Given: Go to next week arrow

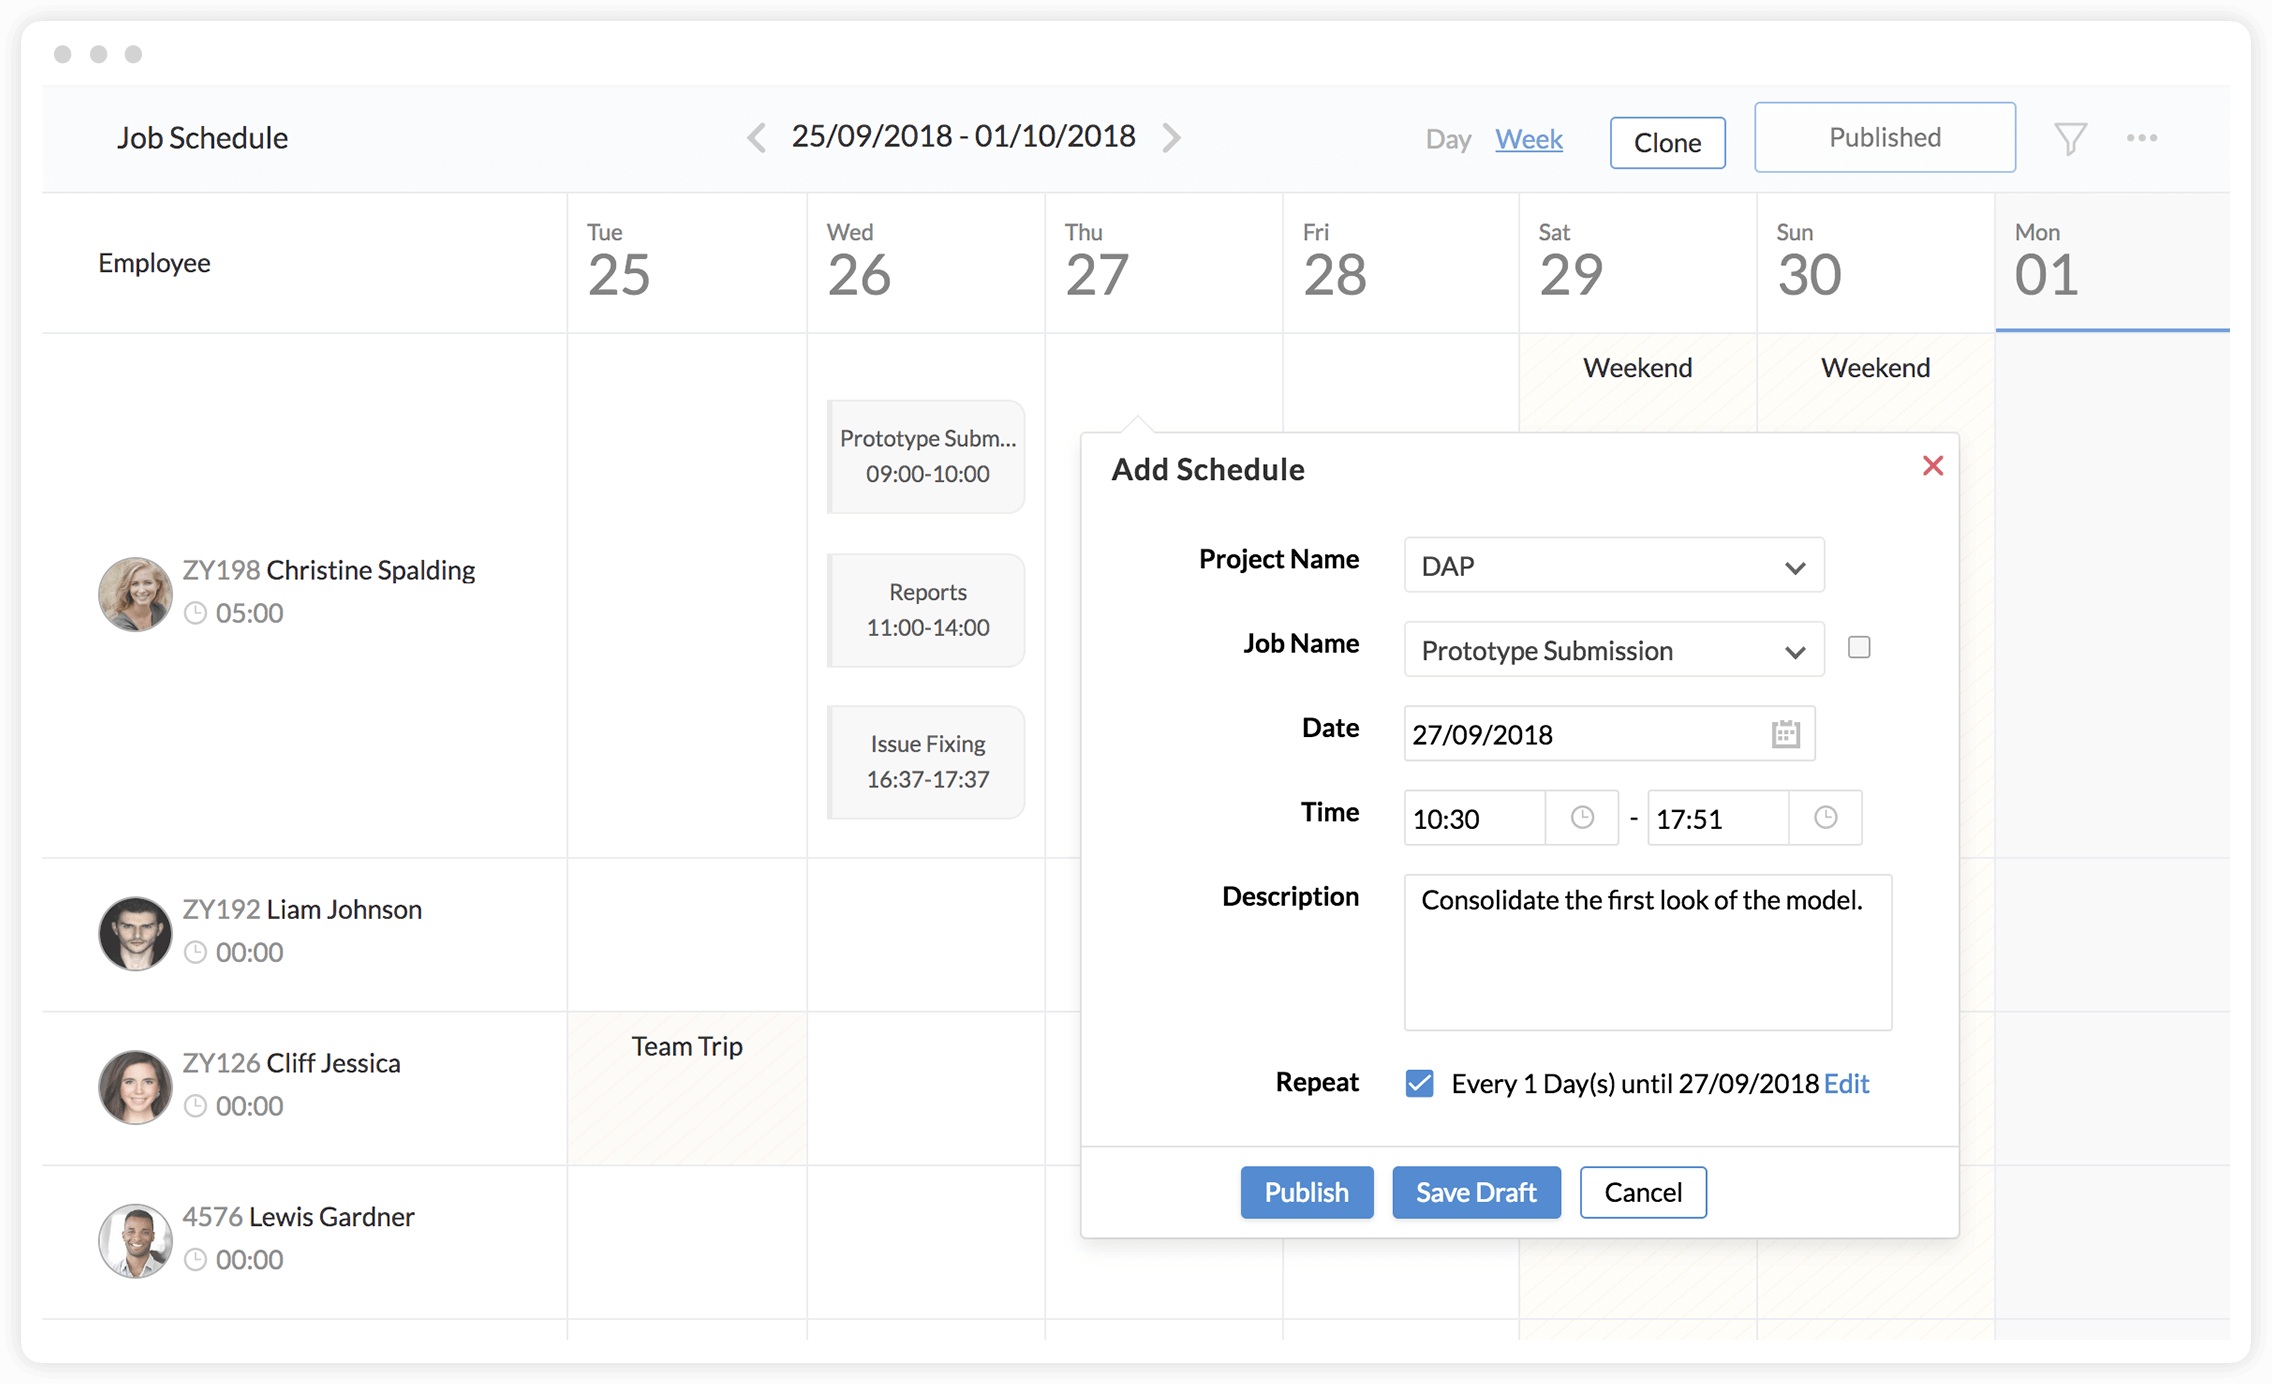Looking at the screenshot, I should click(1171, 137).
